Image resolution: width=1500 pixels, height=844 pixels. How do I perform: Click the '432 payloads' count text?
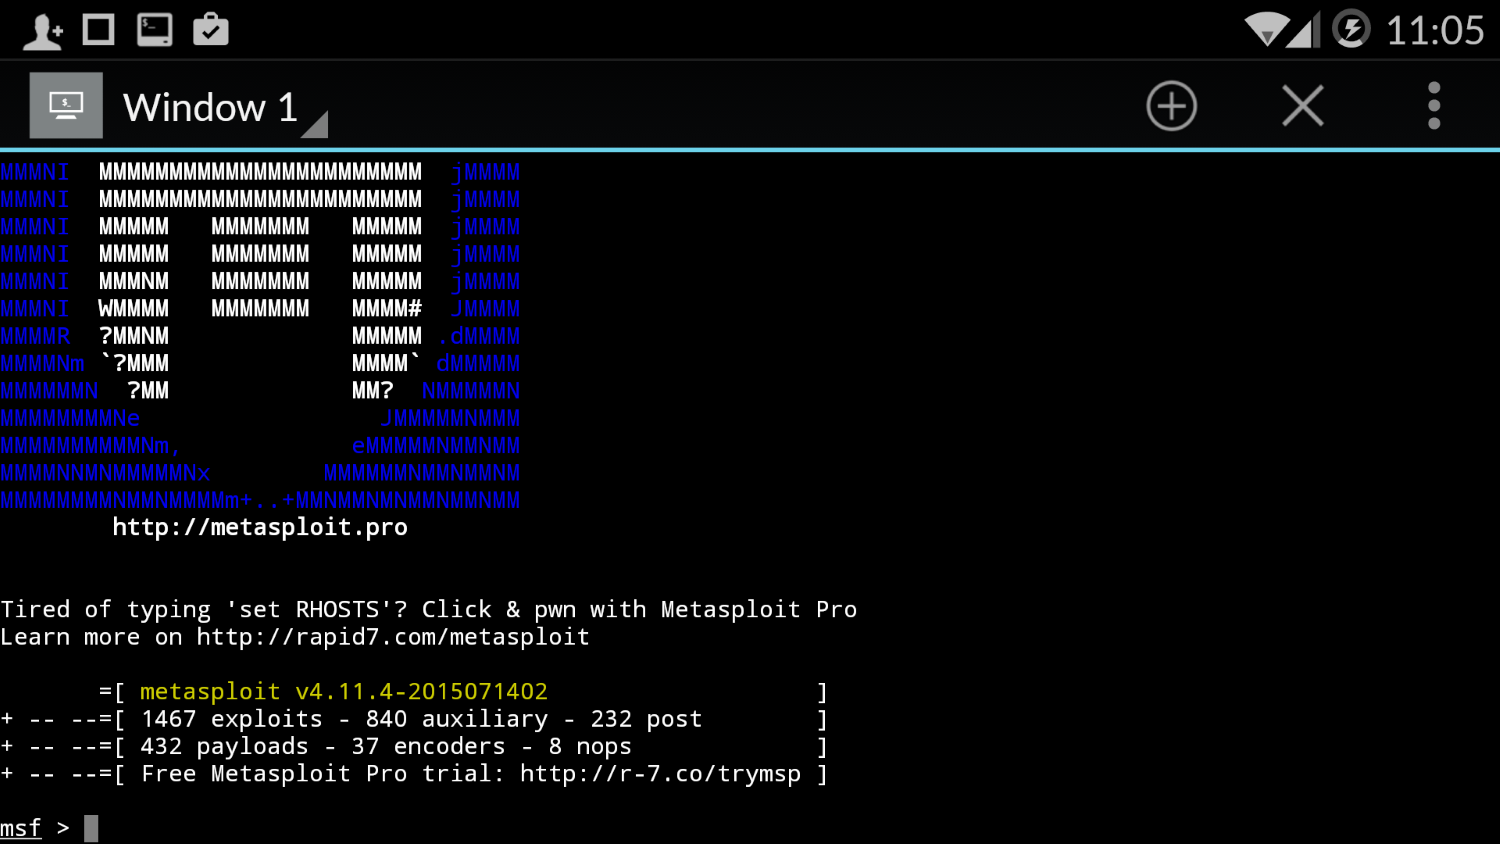(x=225, y=746)
